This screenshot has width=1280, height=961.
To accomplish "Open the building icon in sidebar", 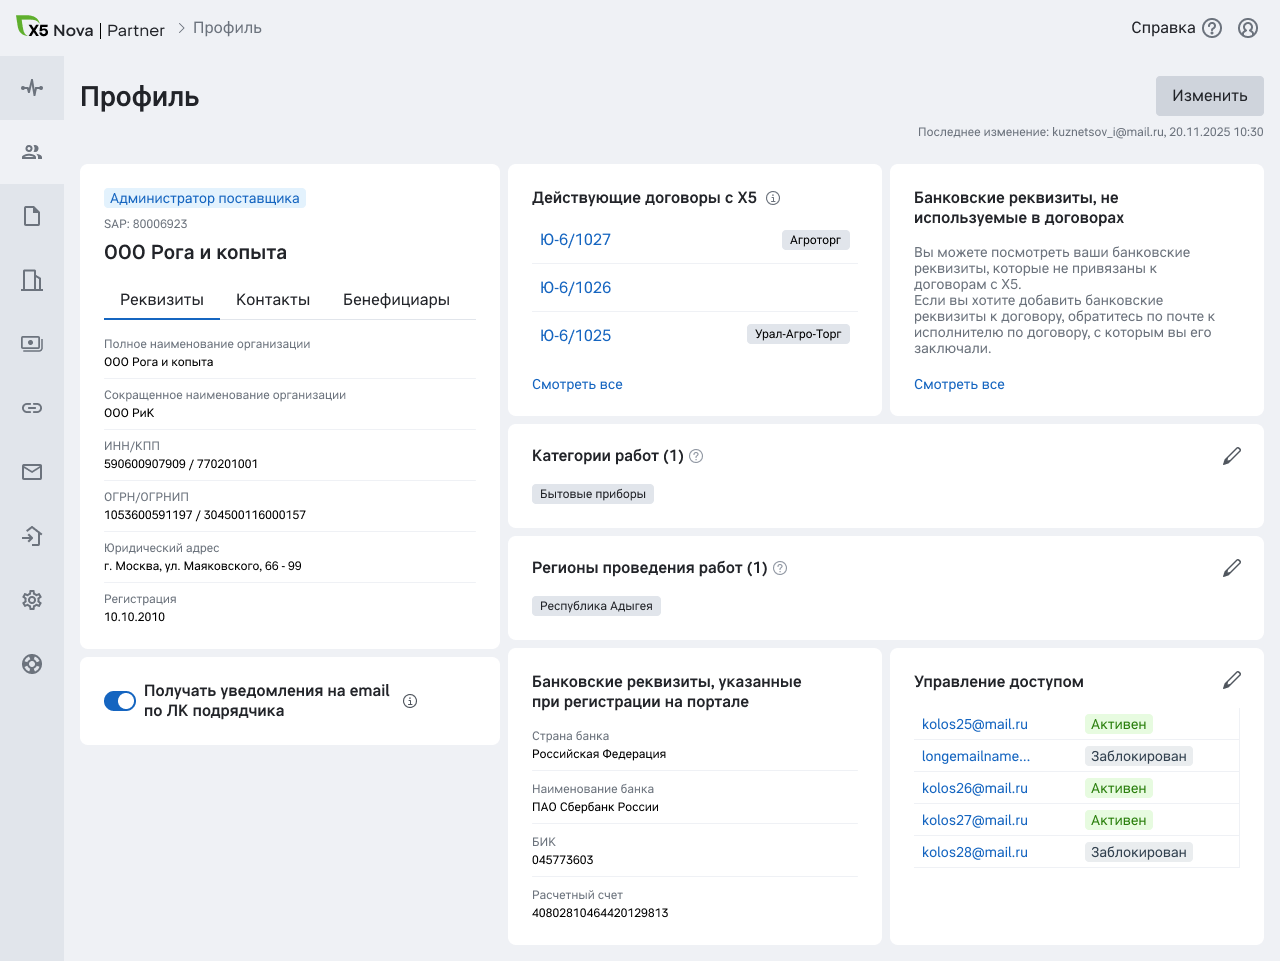I will [x=32, y=280].
